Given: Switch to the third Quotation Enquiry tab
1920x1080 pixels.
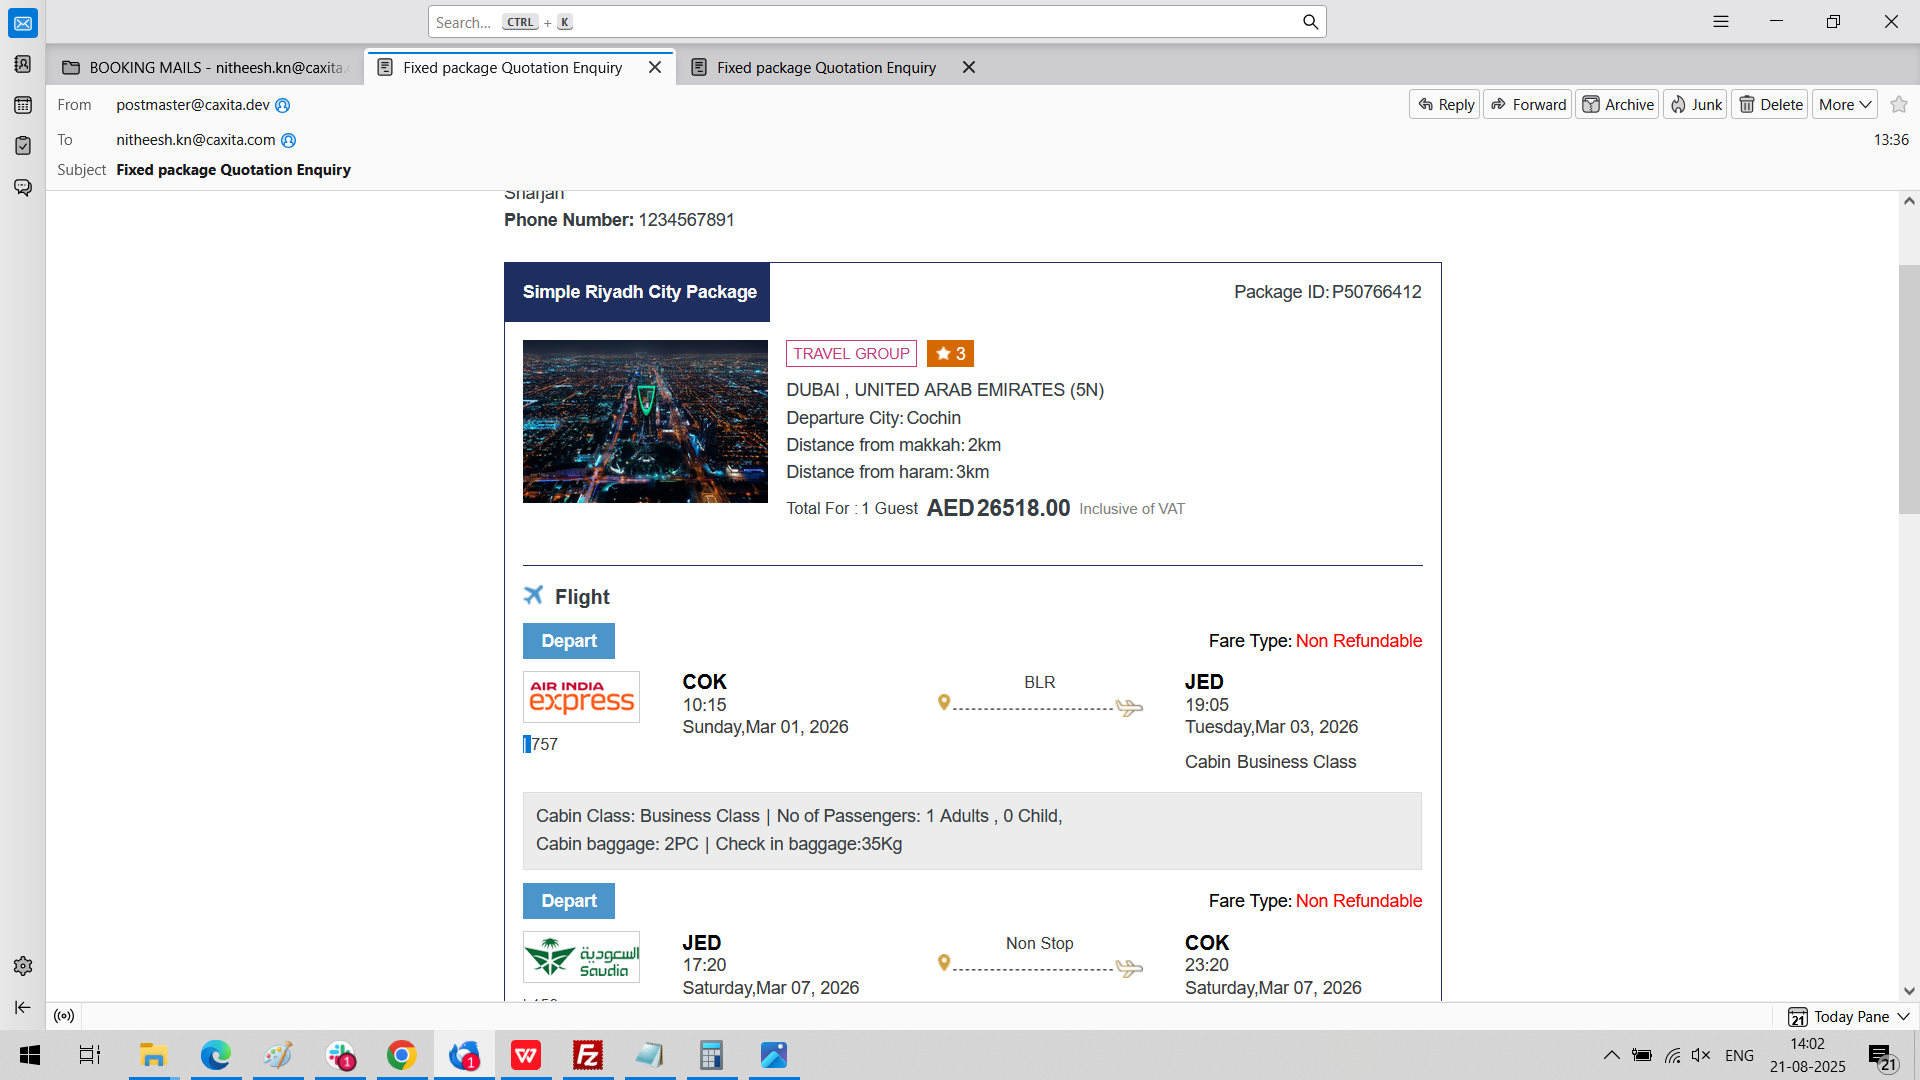Looking at the screenshot, I should click(825, 67).
